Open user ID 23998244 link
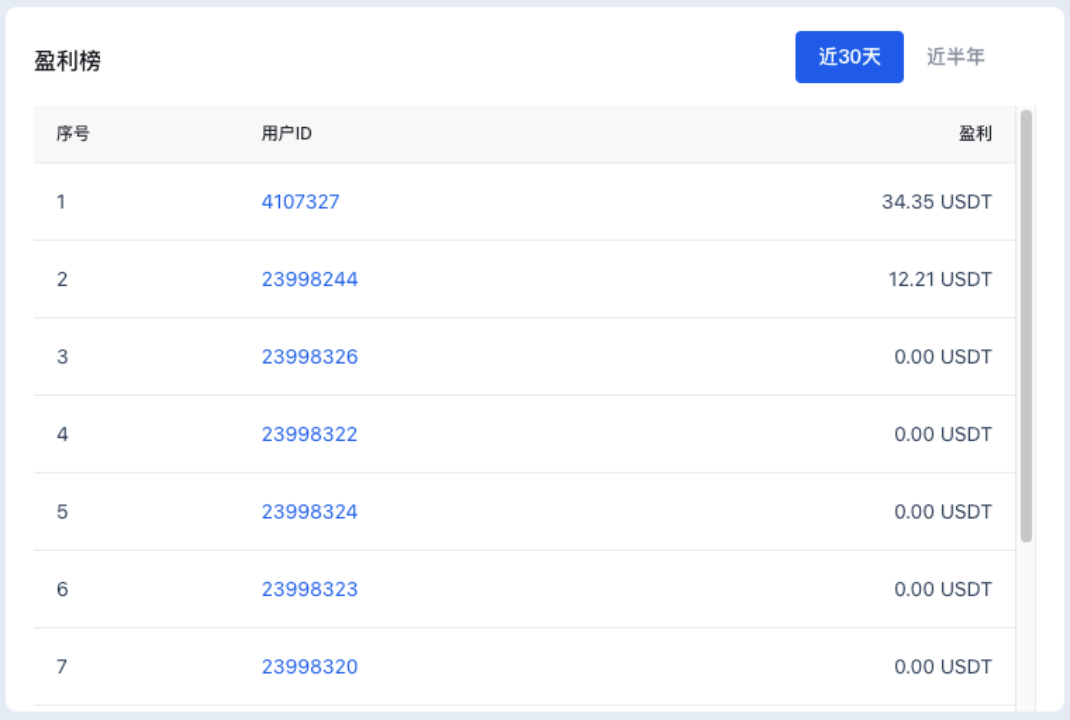Image resolution: width=1070 pixels, height=720 pixels. 310,279
